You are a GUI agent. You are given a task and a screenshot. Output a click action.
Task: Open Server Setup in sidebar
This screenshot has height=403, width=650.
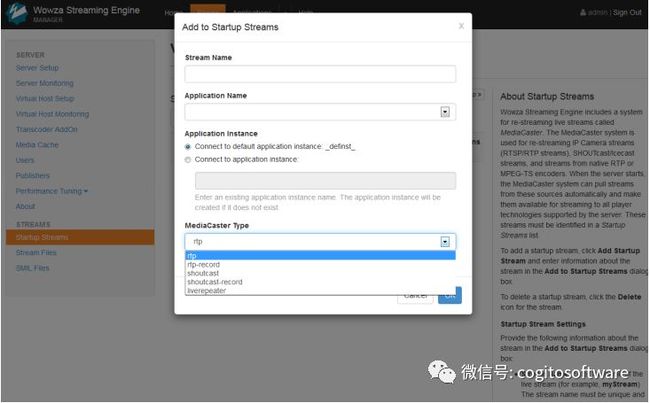(37, 68)
